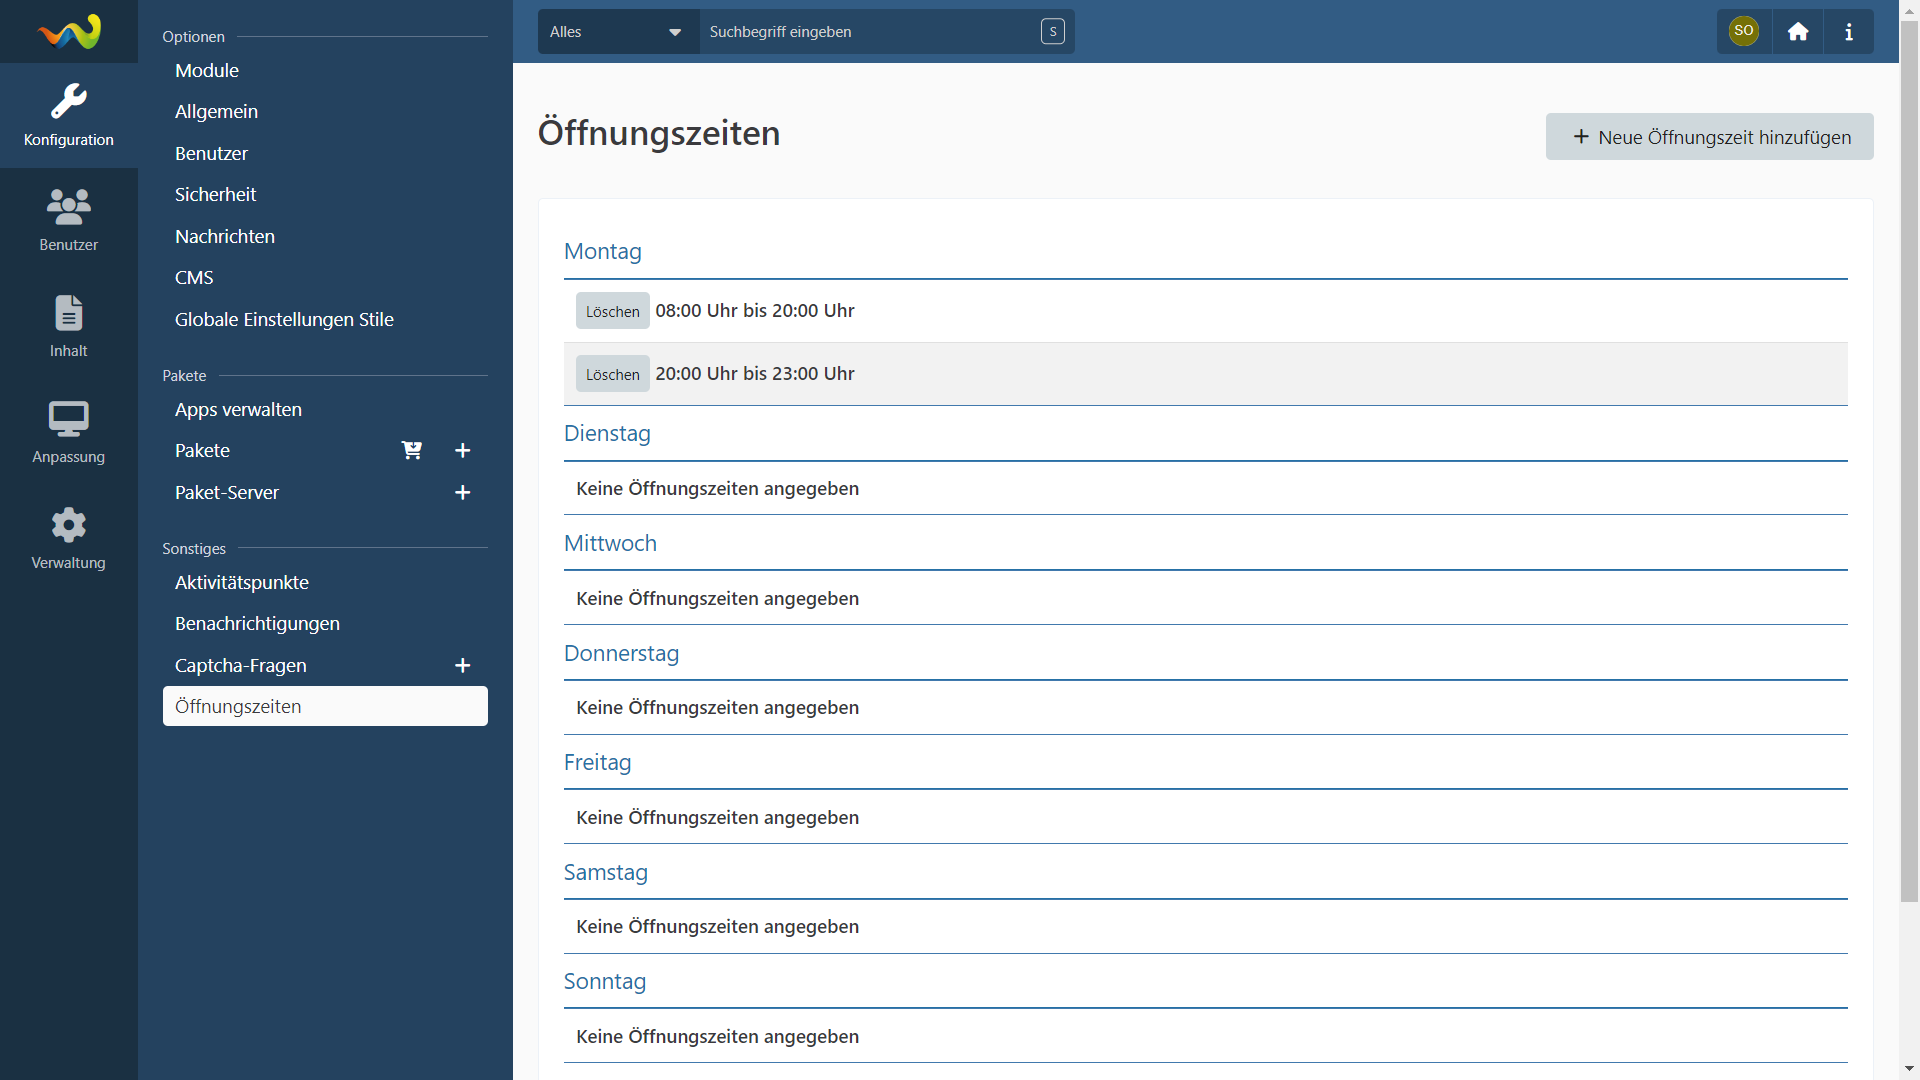
Task: Open the Alles search filter dropdown
Action: pyautogui.click(x=617, y=32)
